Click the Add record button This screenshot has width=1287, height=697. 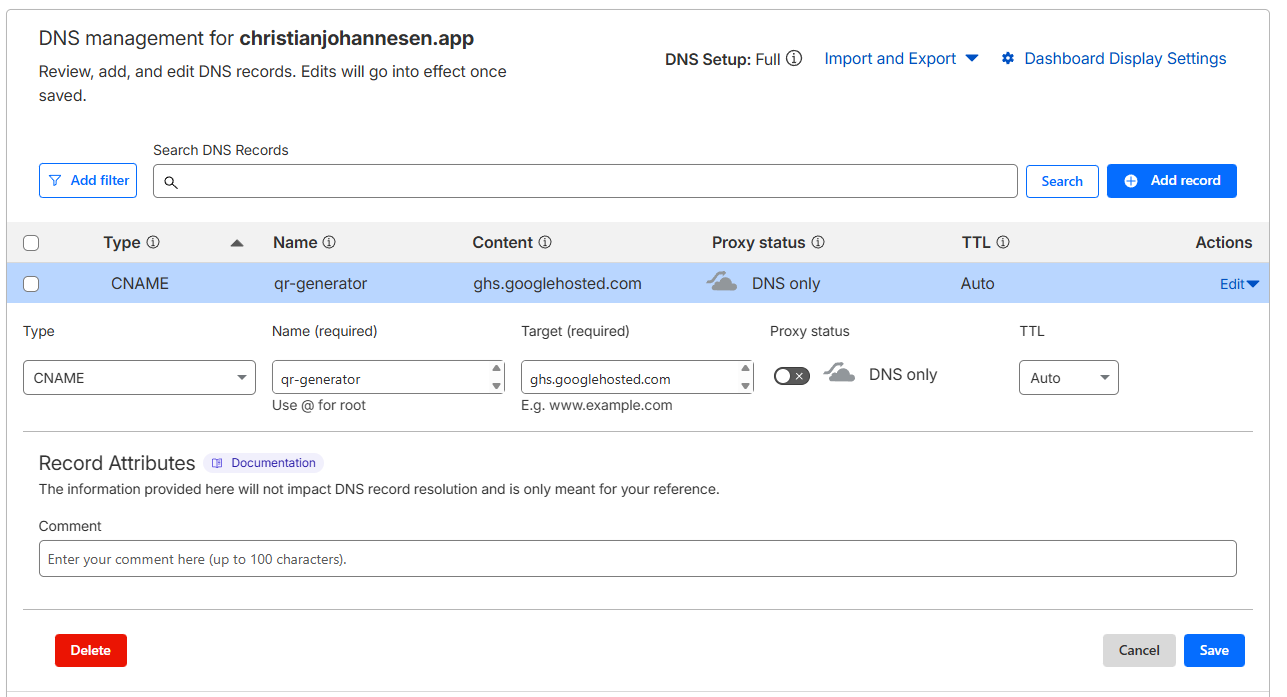pos(1171,181)
